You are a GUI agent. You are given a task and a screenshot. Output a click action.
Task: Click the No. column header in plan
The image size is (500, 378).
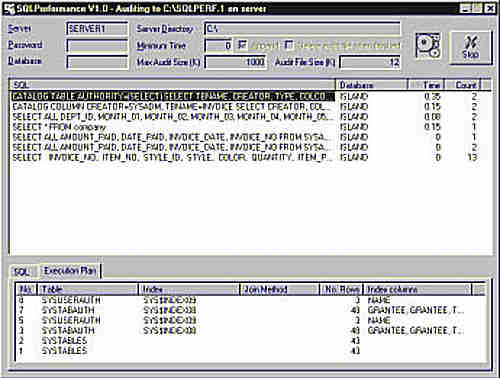[x=27, y=289]
